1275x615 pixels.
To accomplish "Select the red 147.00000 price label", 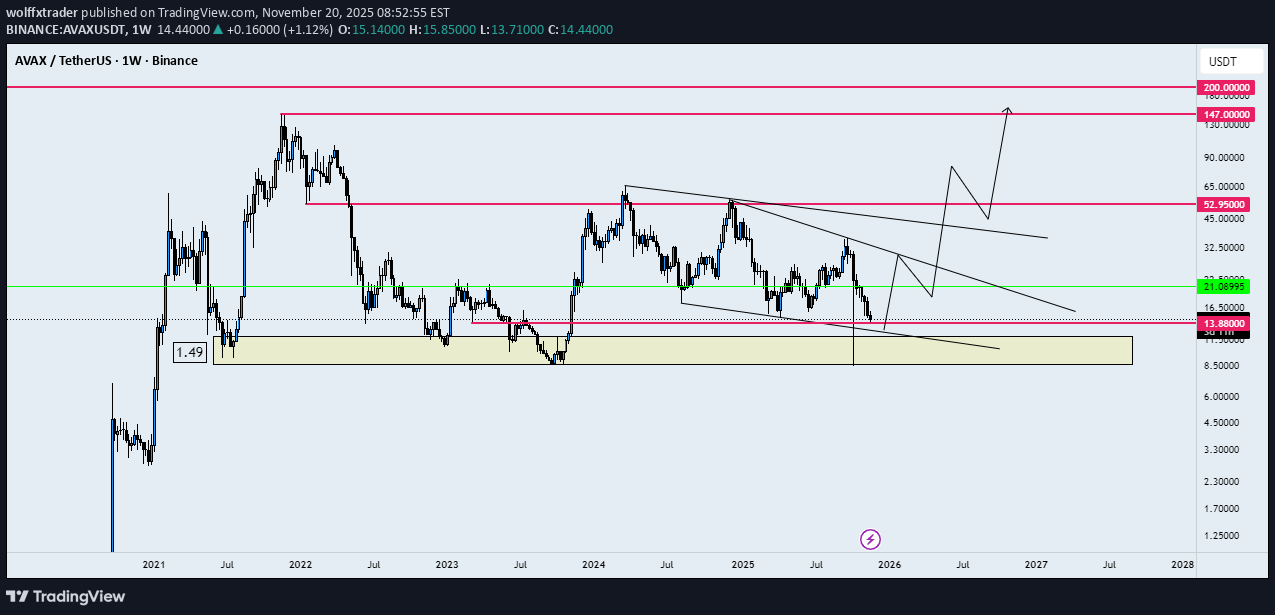I will coord(1226,114).
